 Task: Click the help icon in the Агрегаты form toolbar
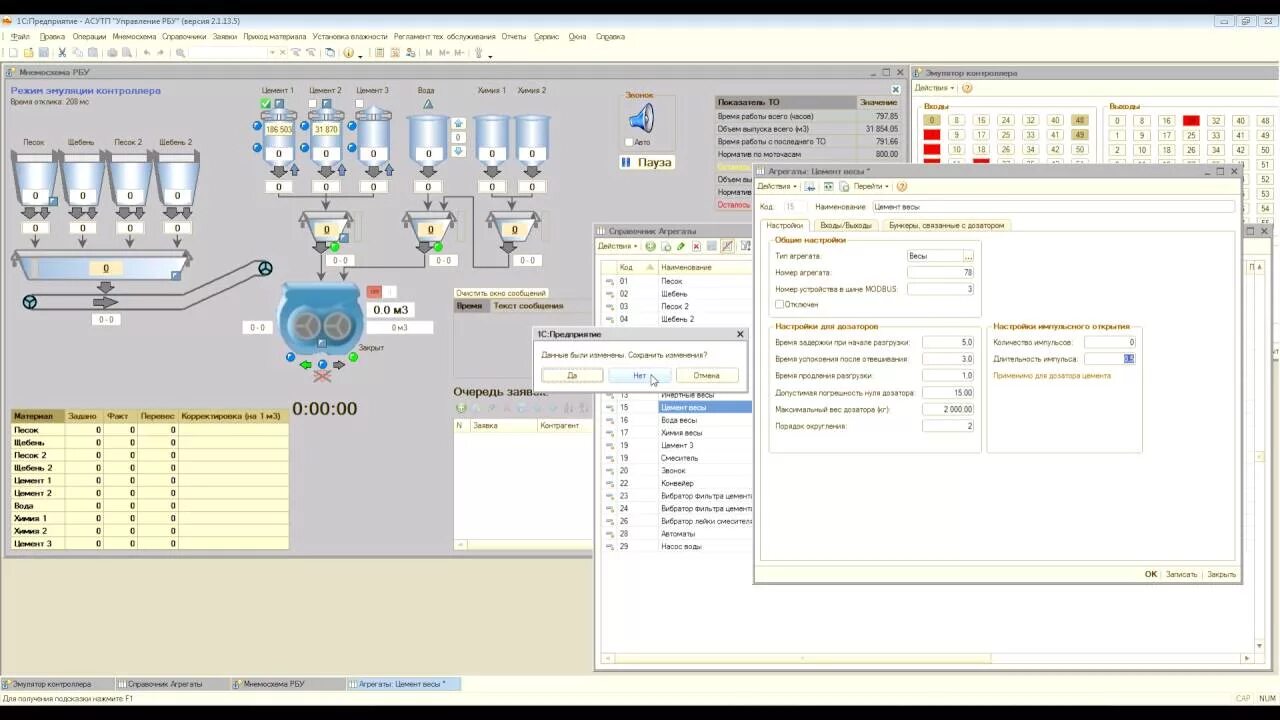pyautogui.click(x=901, y=186)
